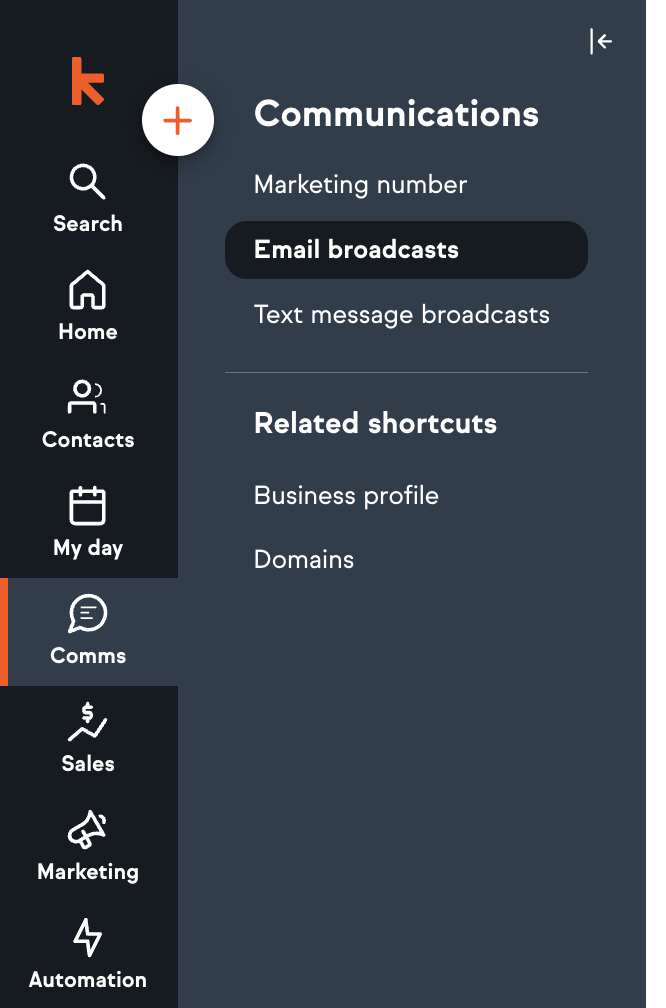Open Sales via the dollar chart icon

(x=87, y=722)
